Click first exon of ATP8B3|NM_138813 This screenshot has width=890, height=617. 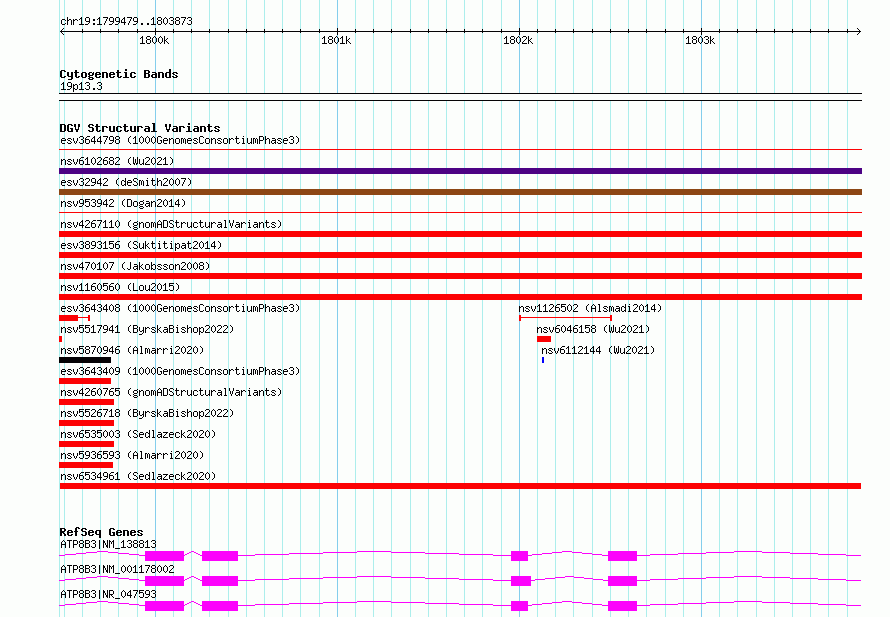tap(165, 556)
